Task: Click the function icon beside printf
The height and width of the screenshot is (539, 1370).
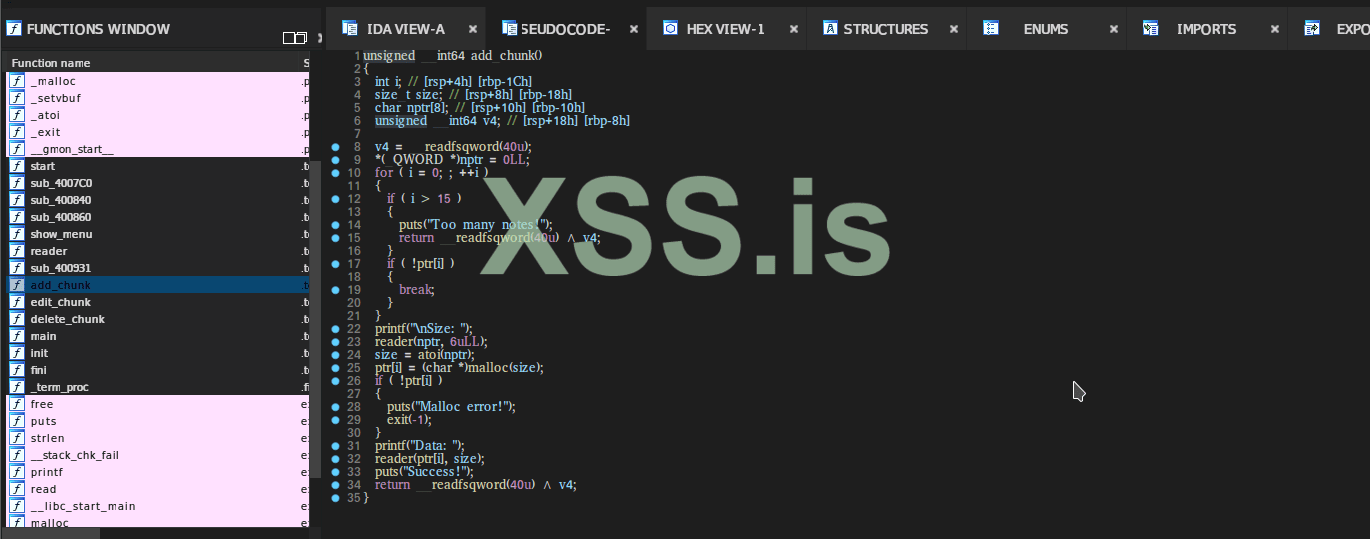Action: tap(17, 472)
